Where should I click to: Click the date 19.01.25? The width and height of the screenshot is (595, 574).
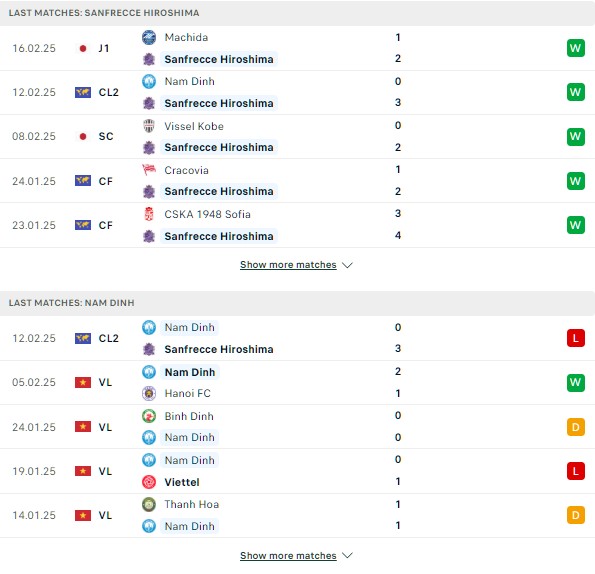coord(34,471)
